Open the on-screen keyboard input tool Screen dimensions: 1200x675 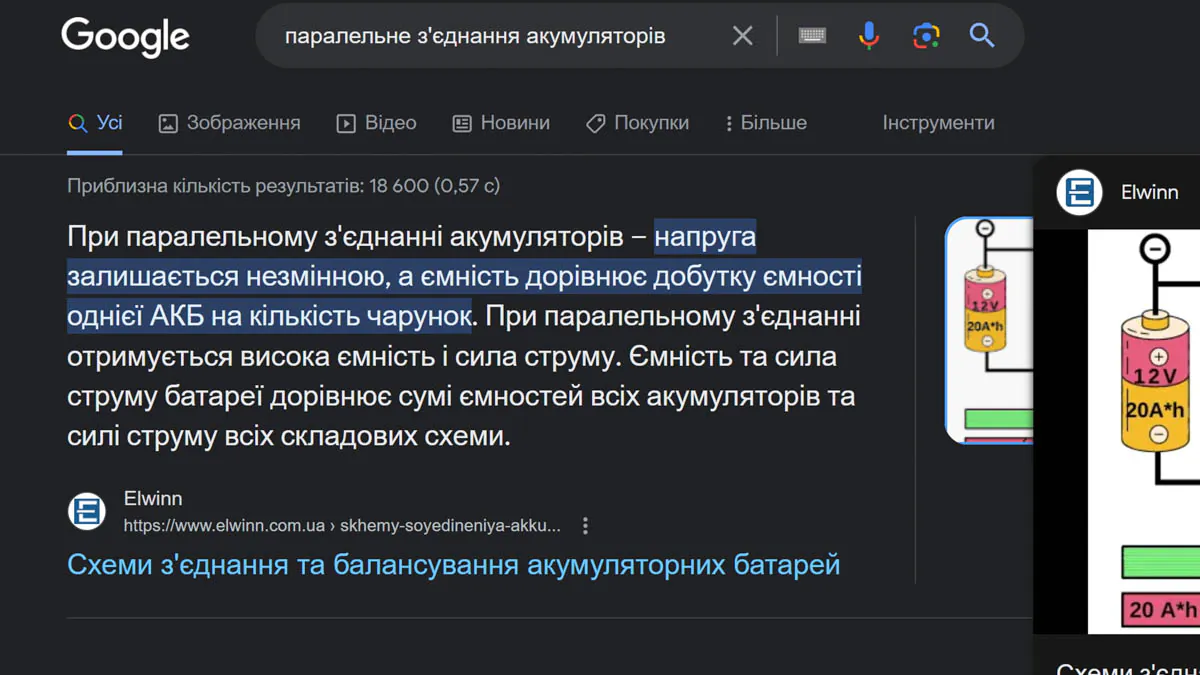point(812,36)
